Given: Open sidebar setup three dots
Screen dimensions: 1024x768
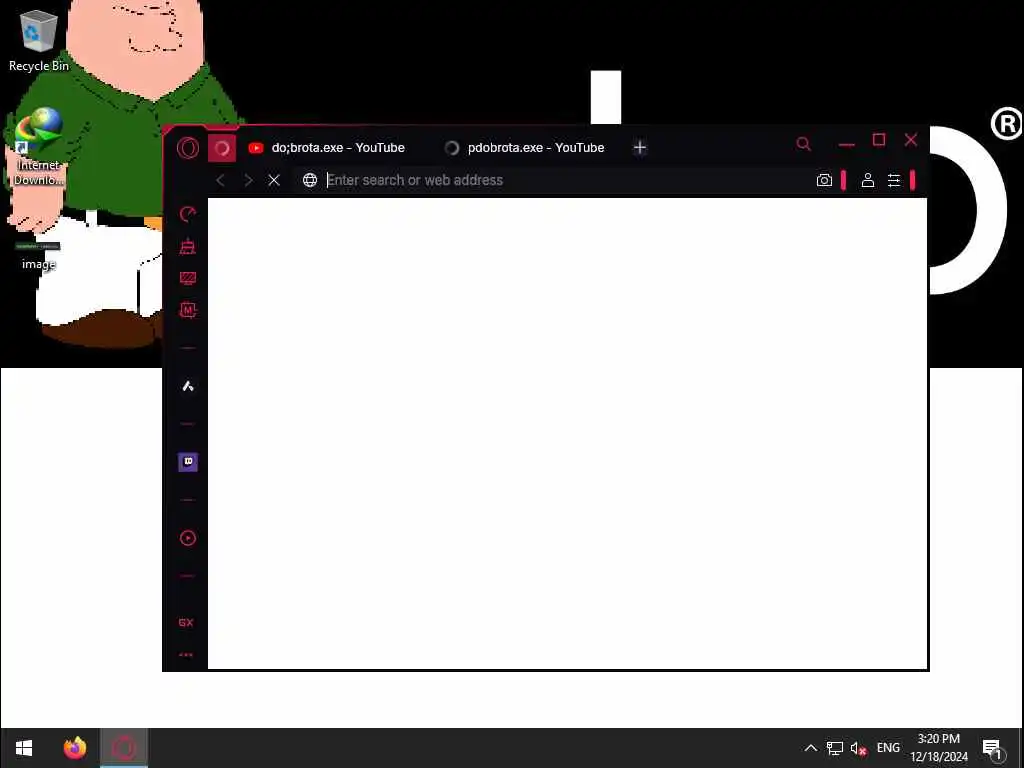Looking at the screenshot, I should pos(186,654).
